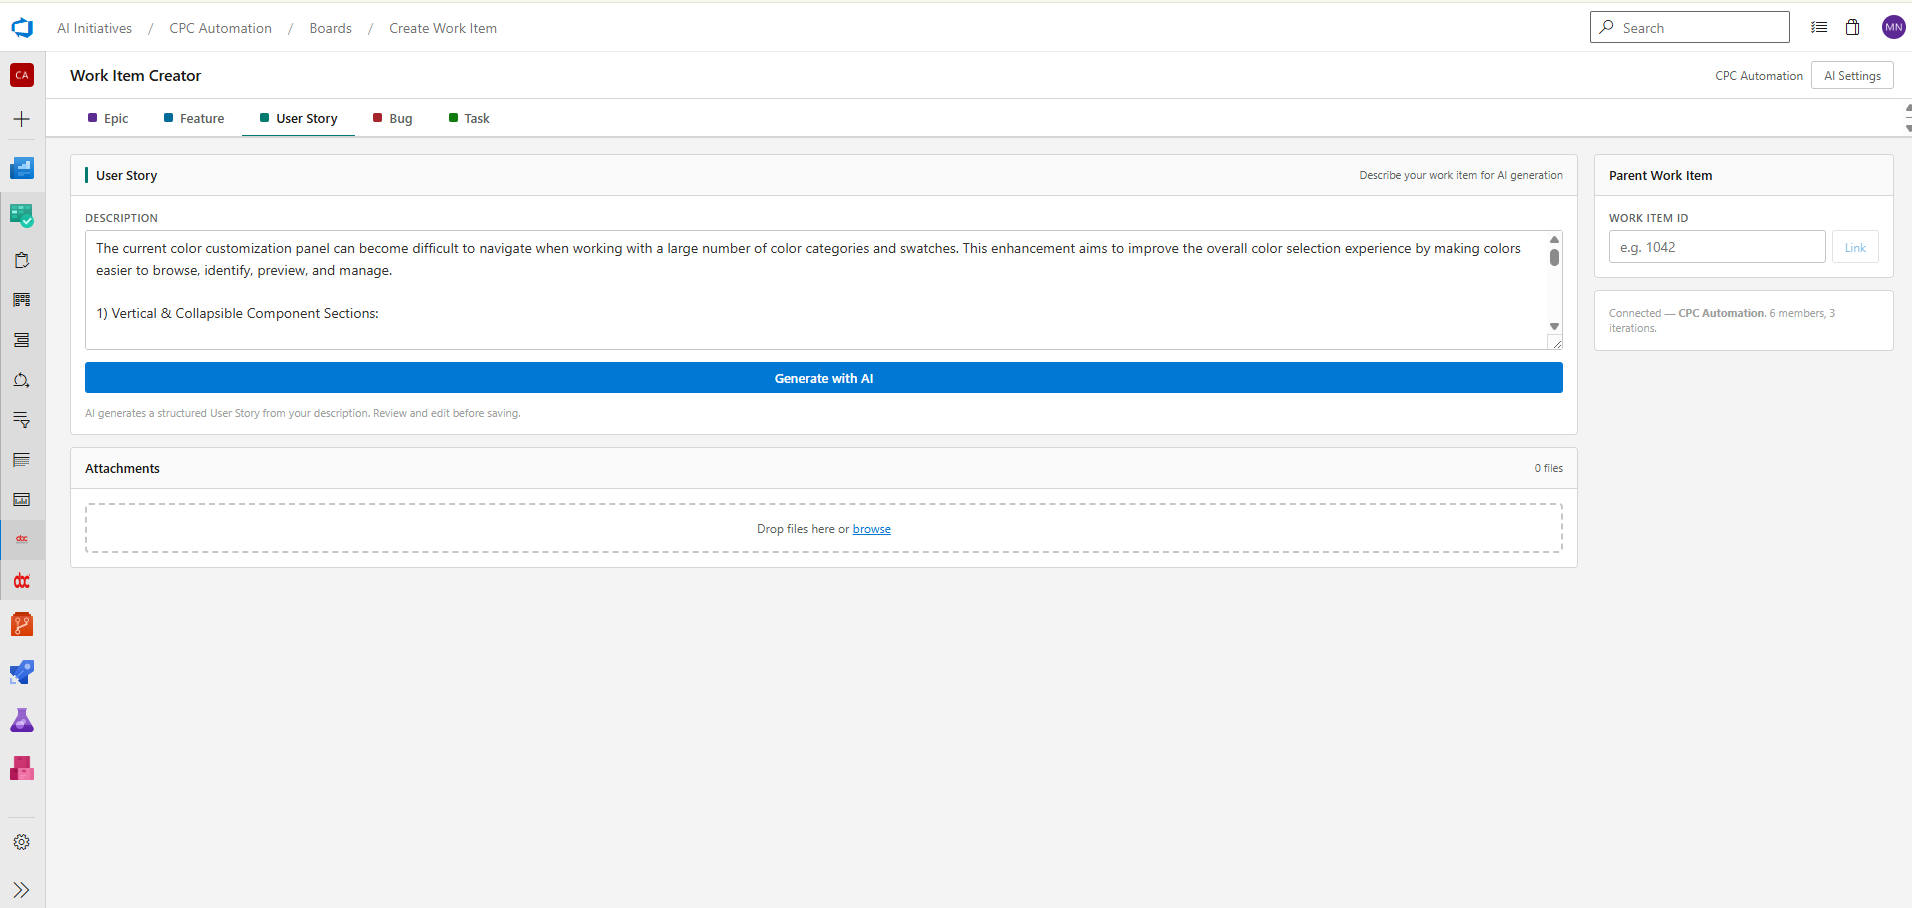Open the Test Plans flask icon
1912x908 pixels.
[x=22, y=720]
